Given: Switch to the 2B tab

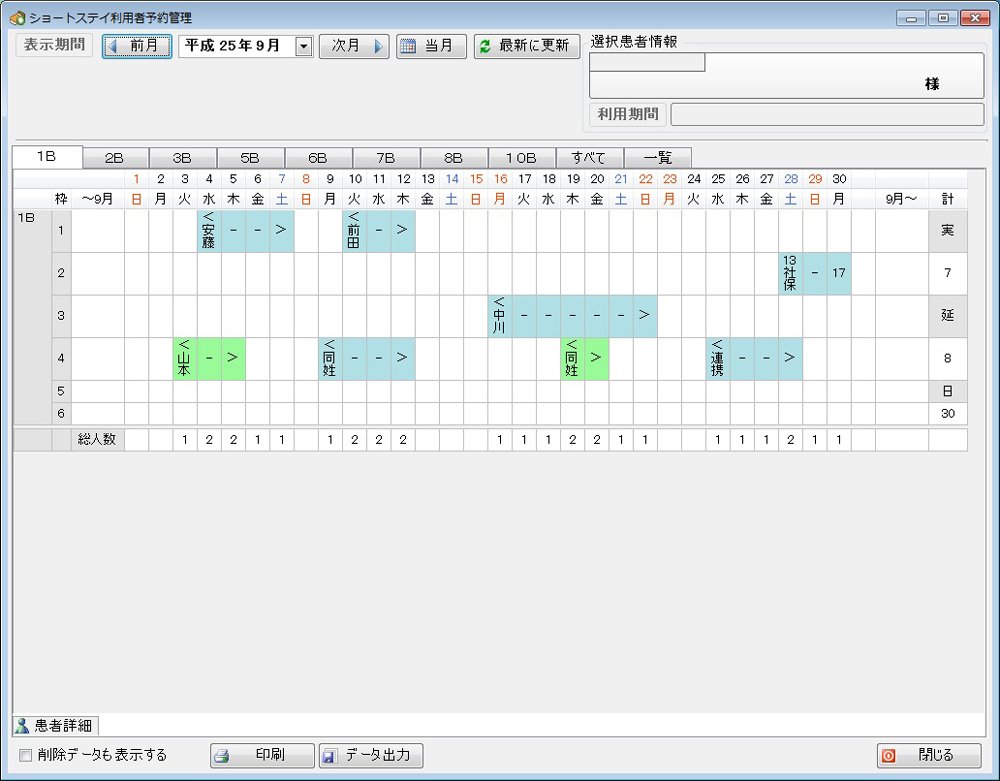Looking at the screenshot, I should point(115,158).
